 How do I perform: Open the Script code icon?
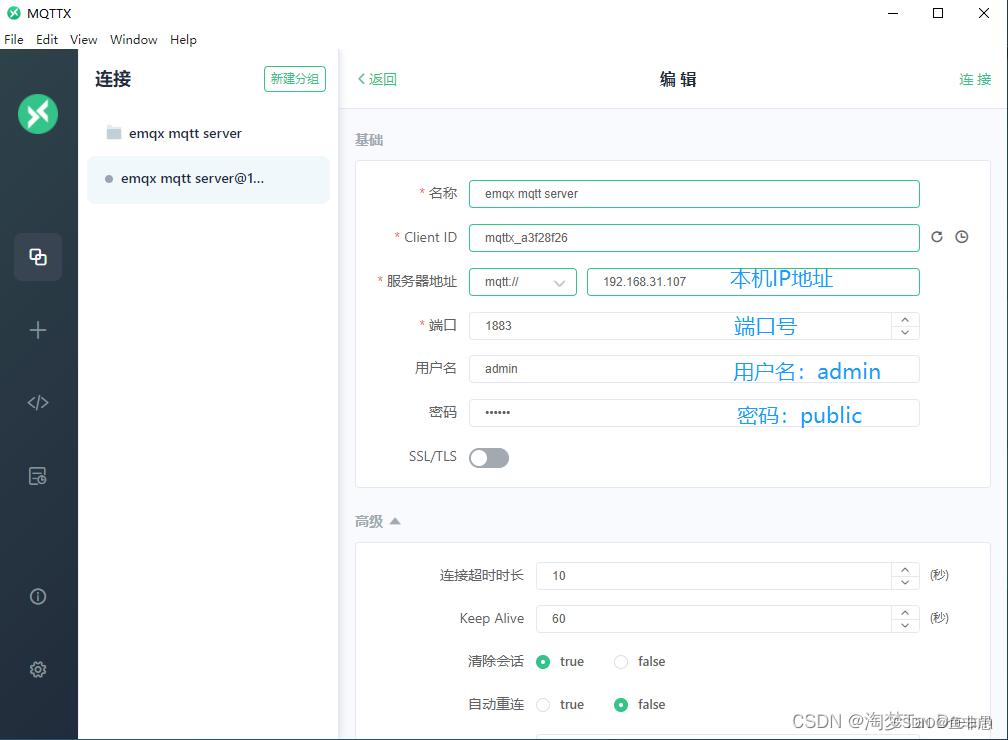(38, 402)
